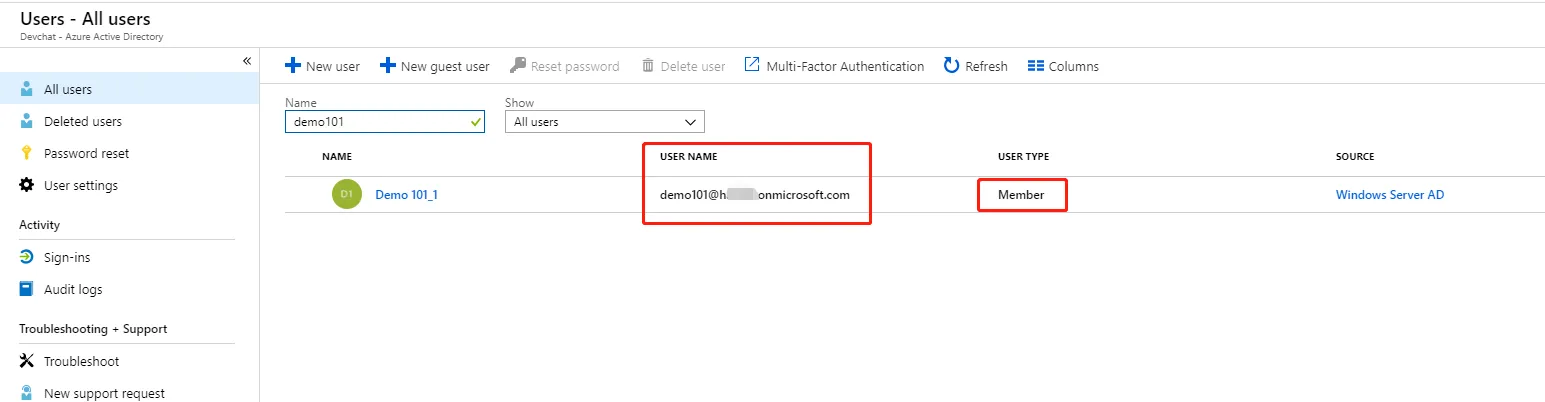Click the Users - All users page title

point(86,18)
